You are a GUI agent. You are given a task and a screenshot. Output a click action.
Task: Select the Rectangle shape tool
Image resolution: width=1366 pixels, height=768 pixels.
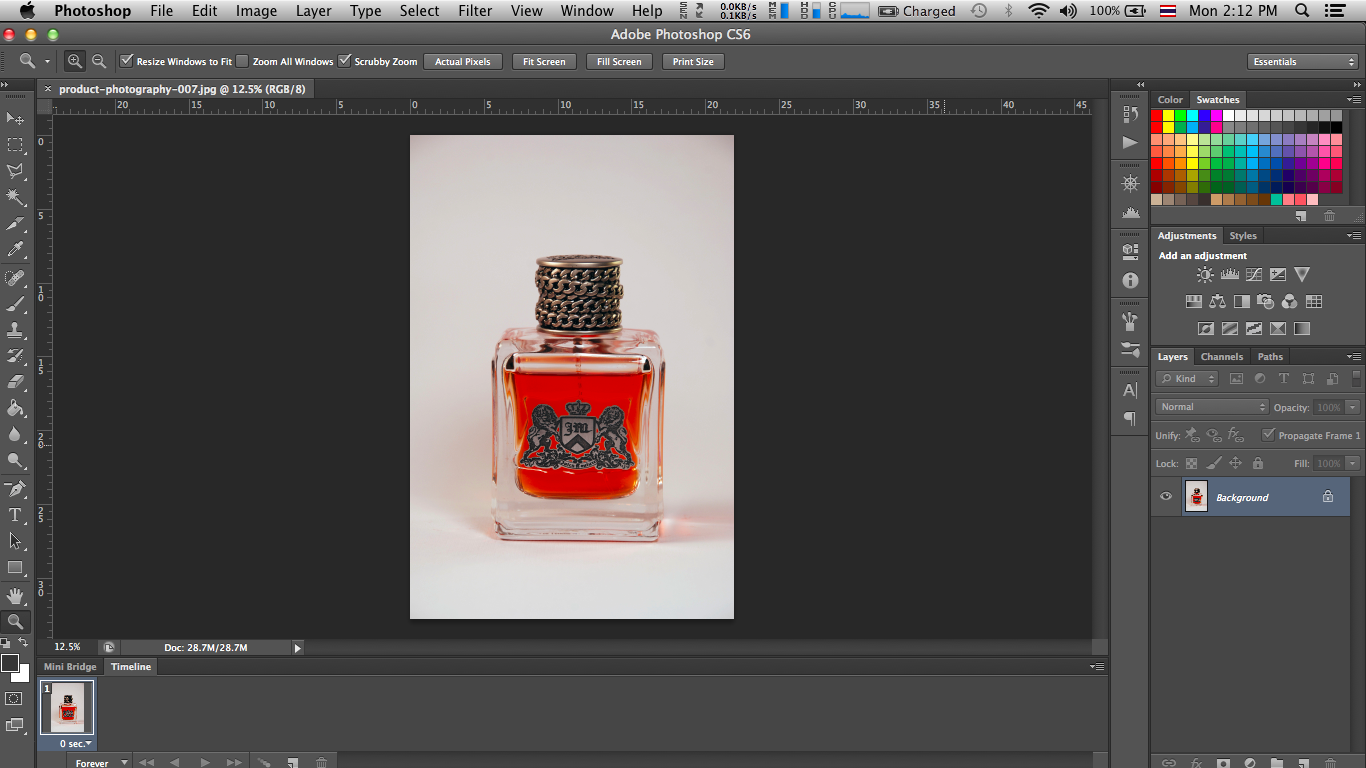click(x=15, y=567)
